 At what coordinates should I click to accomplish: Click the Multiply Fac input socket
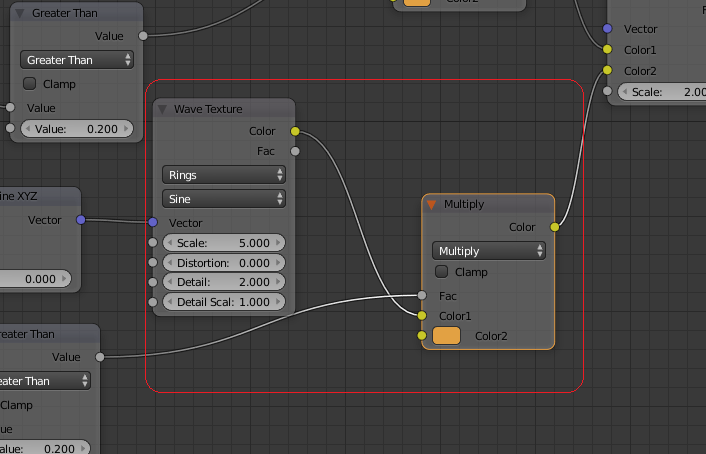coord(422,295)
